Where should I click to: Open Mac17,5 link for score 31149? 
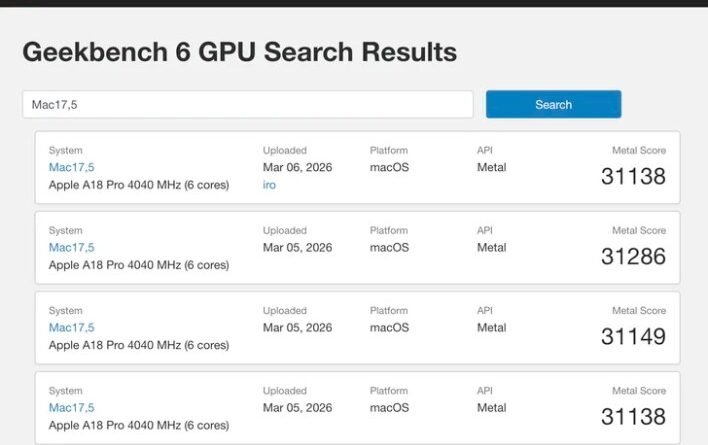(71, 327)
